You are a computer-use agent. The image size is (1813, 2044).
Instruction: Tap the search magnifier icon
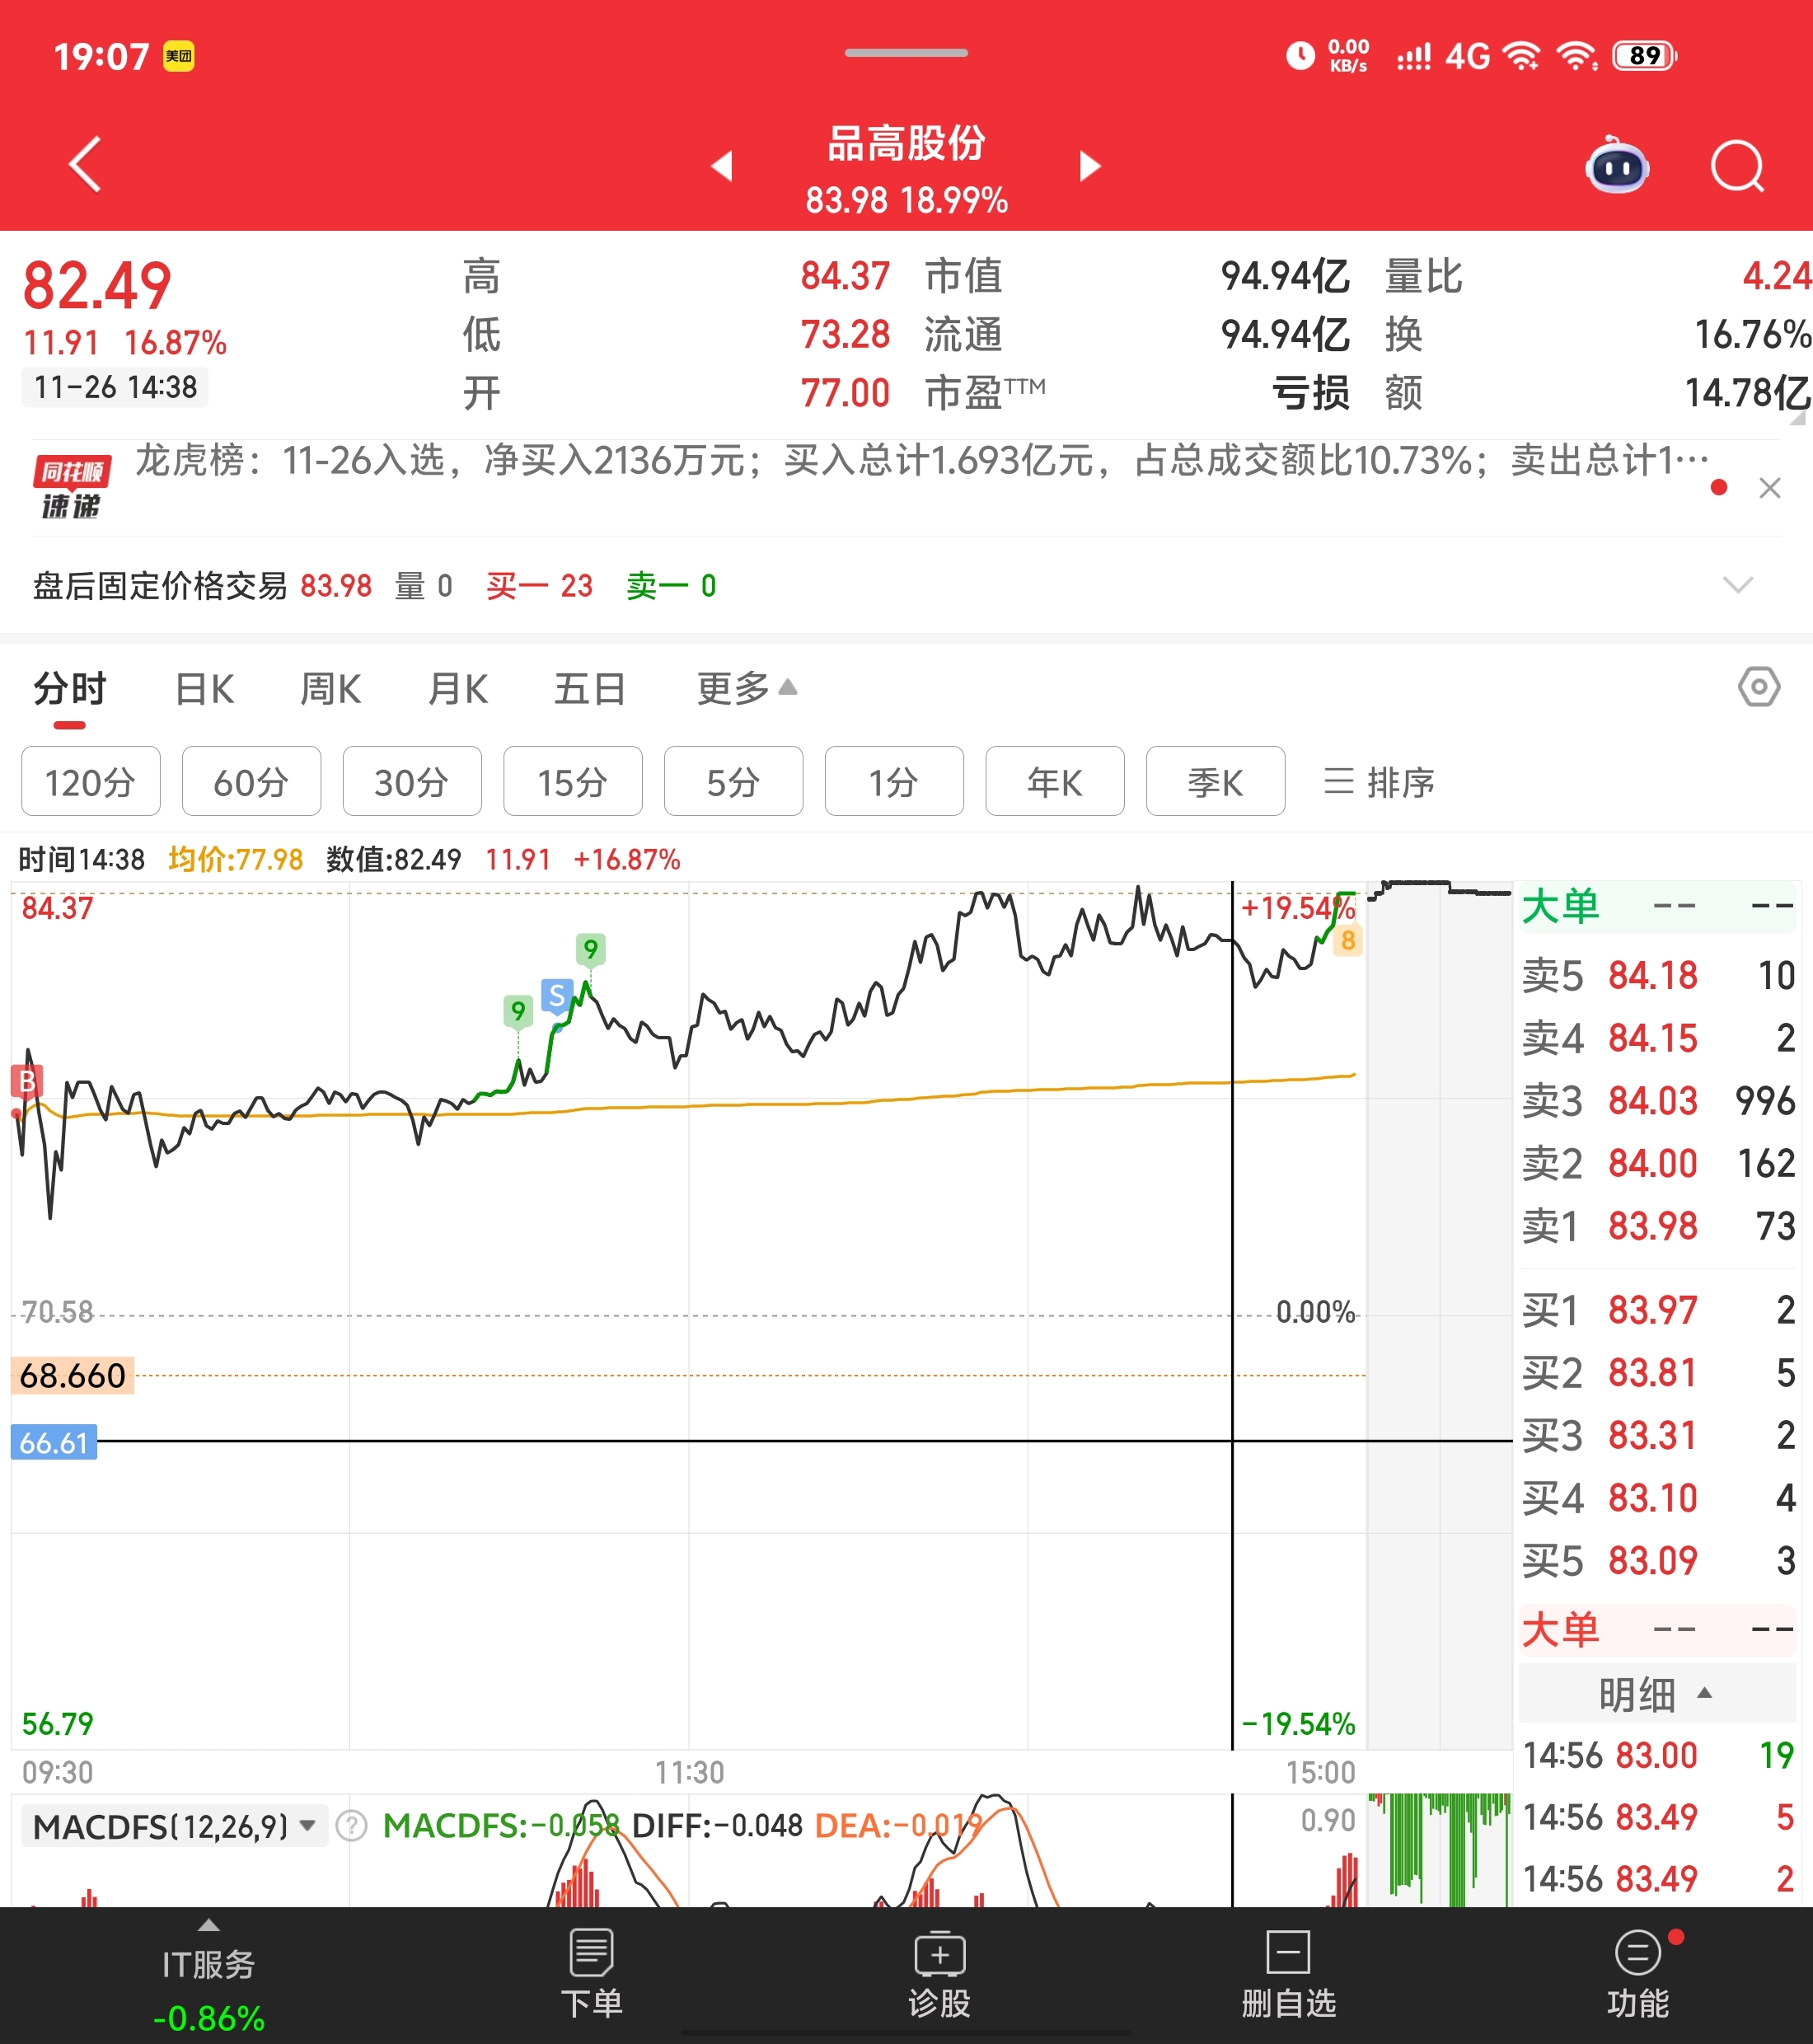(x=1736, y=166)
